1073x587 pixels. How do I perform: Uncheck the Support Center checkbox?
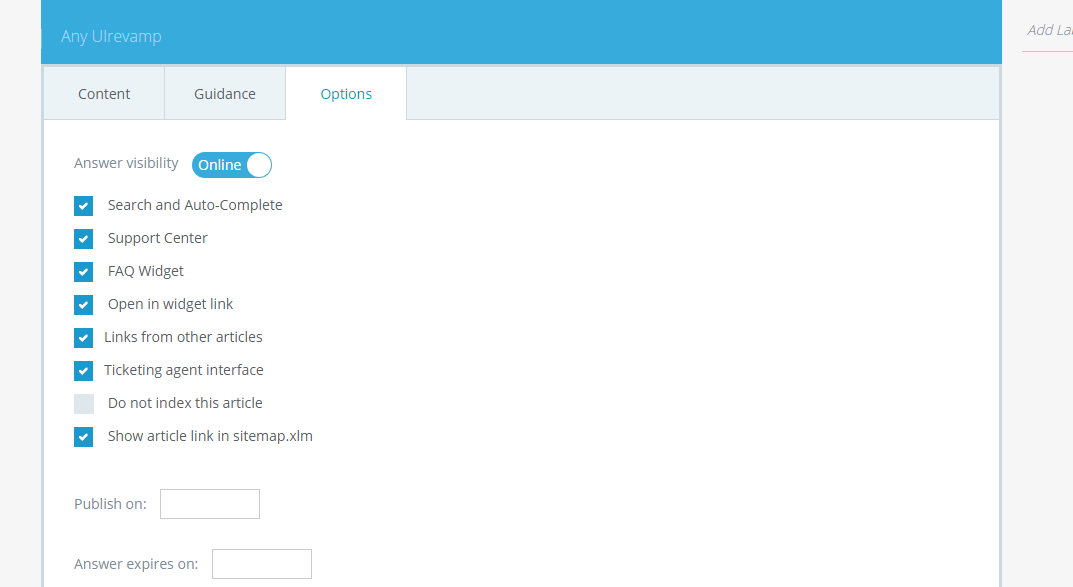coord(83,239)
